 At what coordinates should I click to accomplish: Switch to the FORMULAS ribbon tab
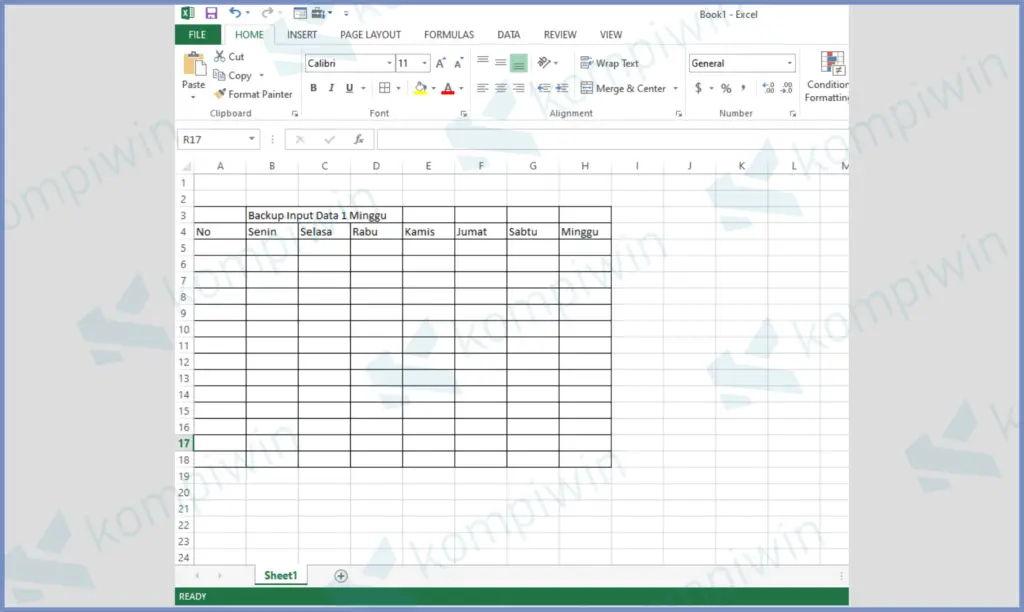pyautogui.click(x=448, y=34)
